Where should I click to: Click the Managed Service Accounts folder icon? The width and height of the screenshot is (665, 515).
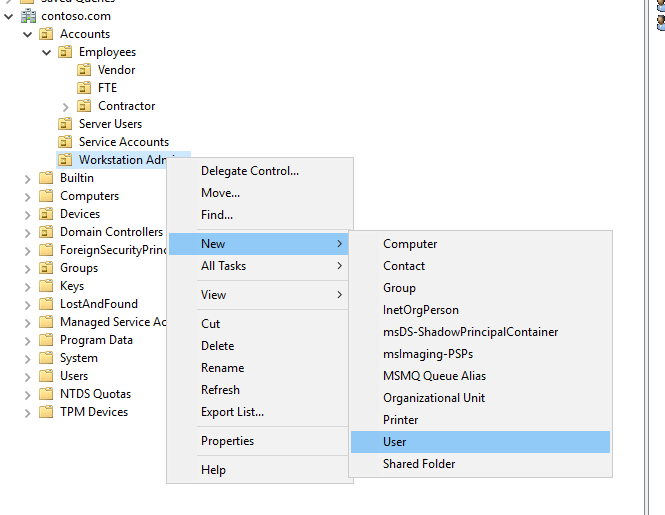pos(46,322)
